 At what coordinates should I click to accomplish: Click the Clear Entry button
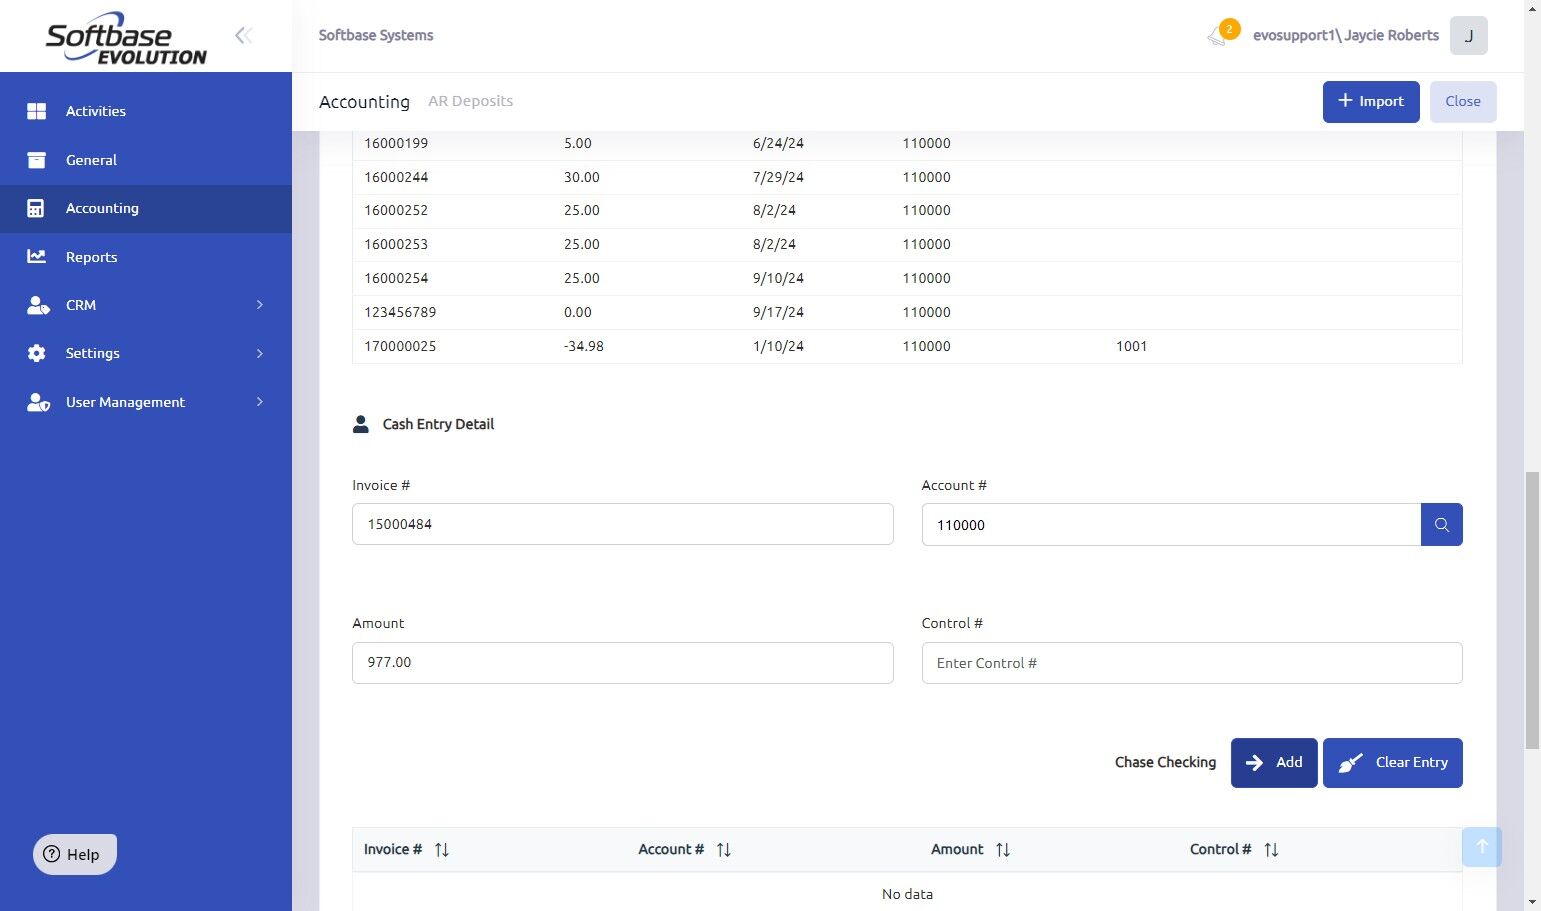(x=1393, y=763)
